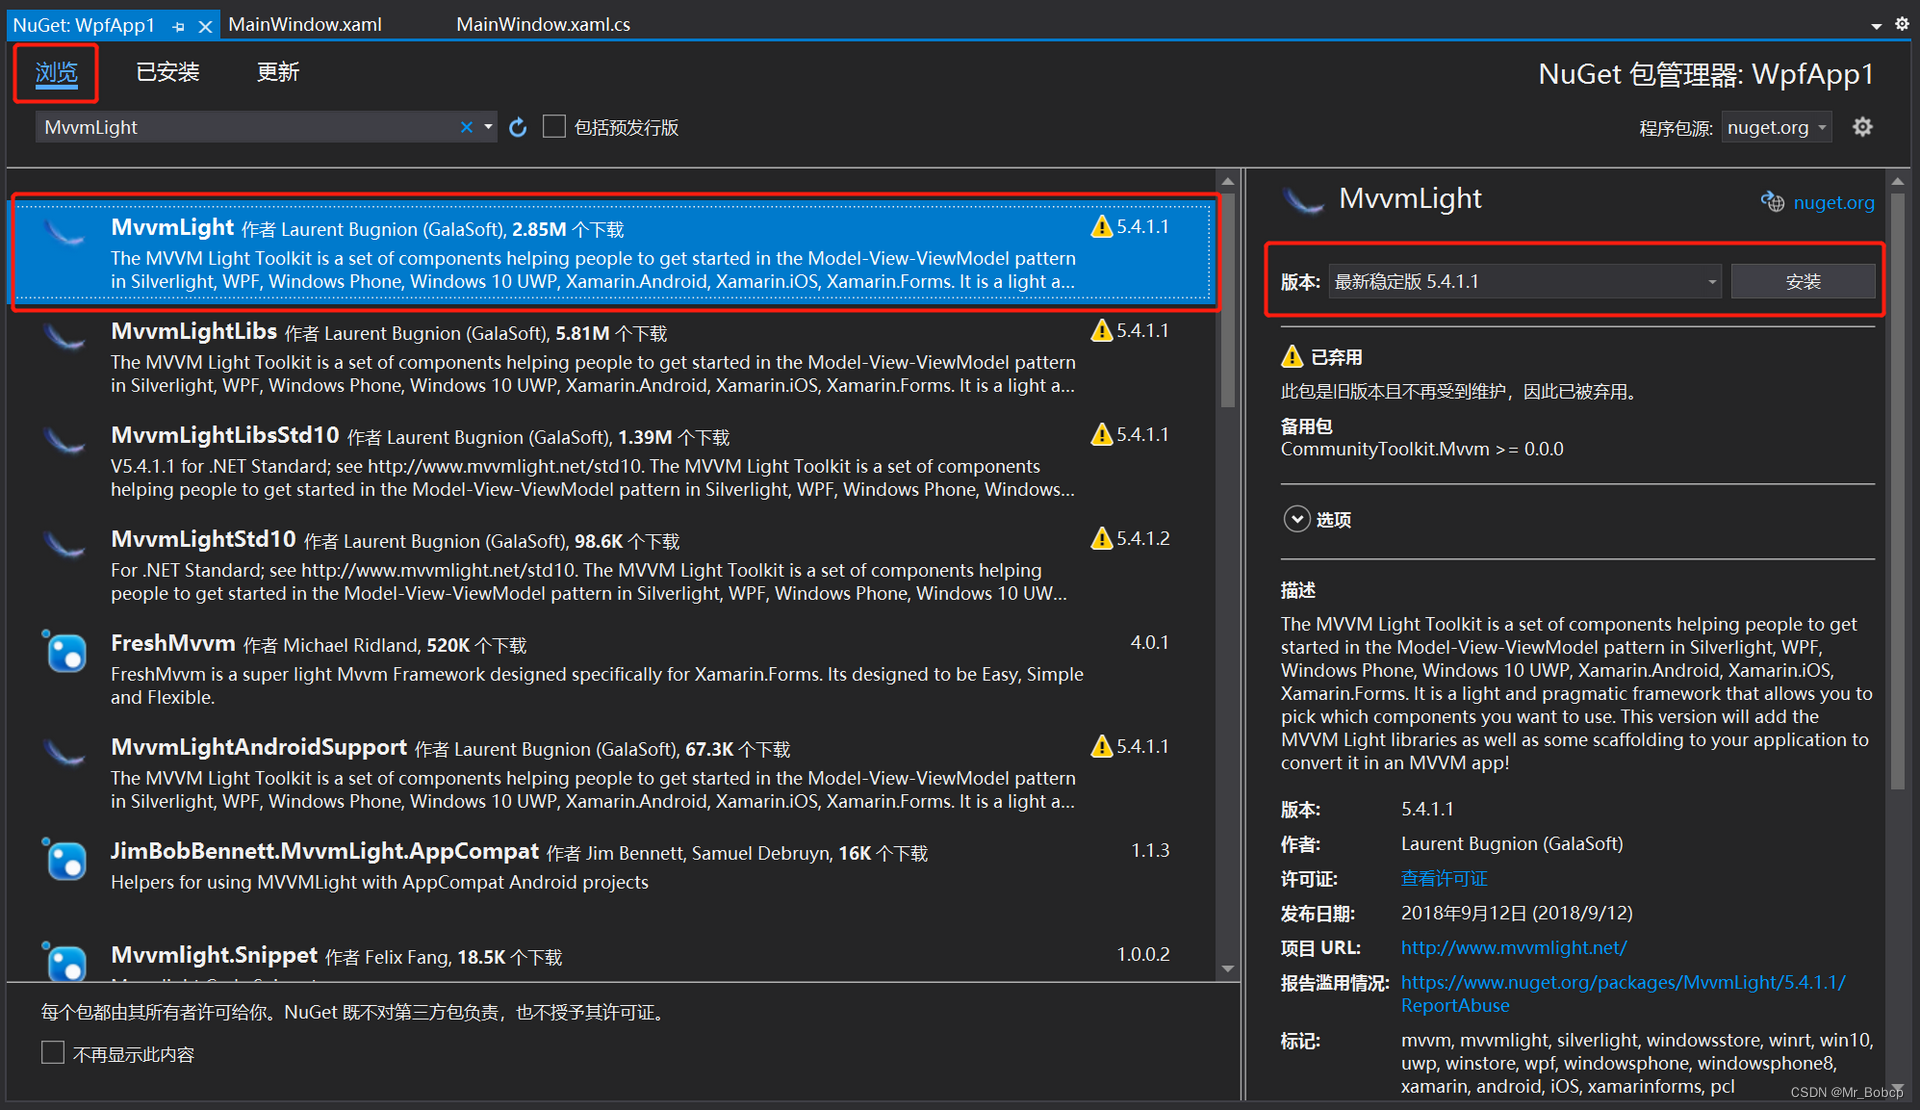
Task: Clear the MvvmLight search text
Action: click(466, 127)
